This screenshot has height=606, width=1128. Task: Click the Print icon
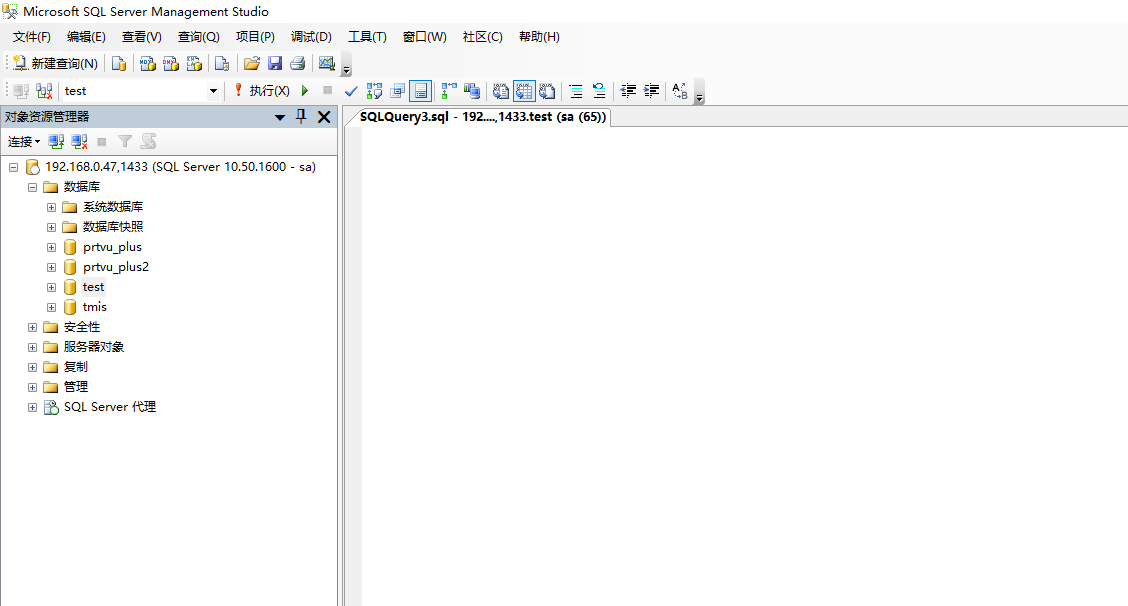click(298, 63)
